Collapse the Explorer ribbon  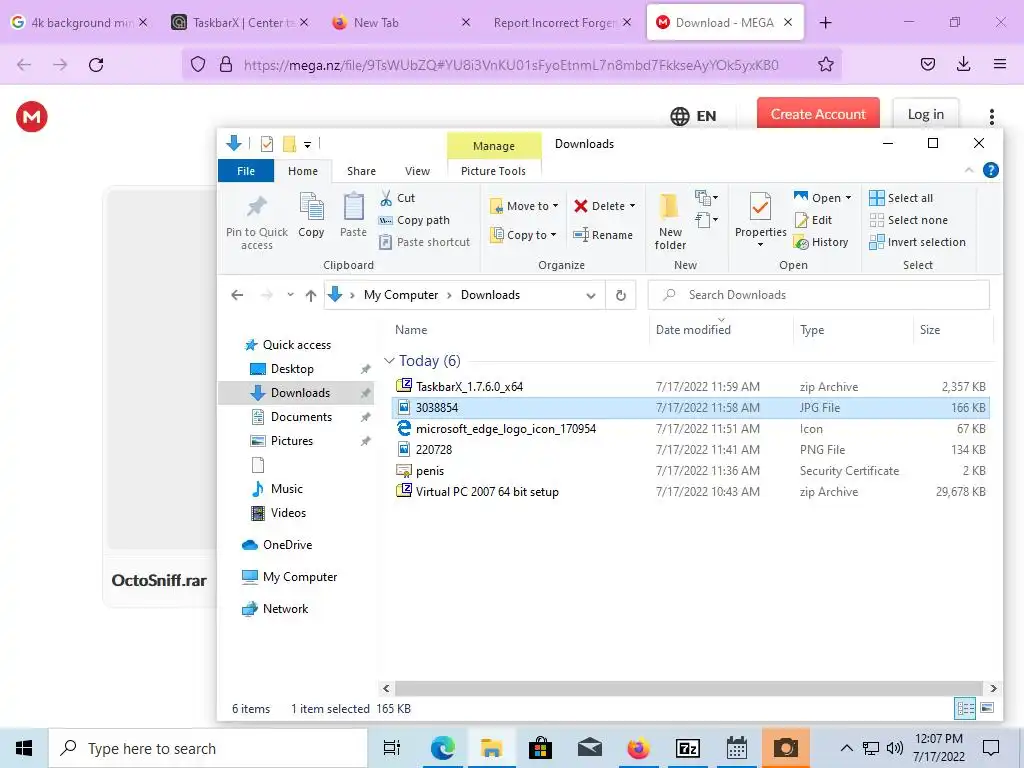[969, 170]
